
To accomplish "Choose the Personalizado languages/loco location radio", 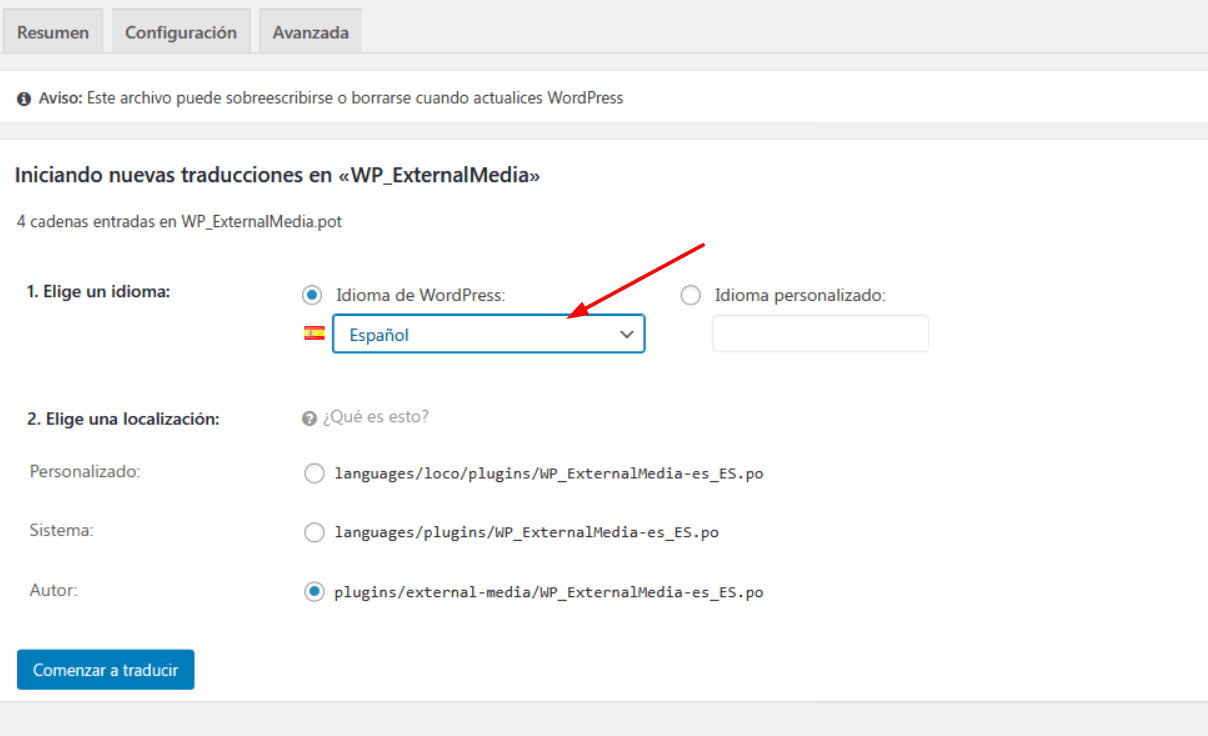I will click(x=314, y=474).
